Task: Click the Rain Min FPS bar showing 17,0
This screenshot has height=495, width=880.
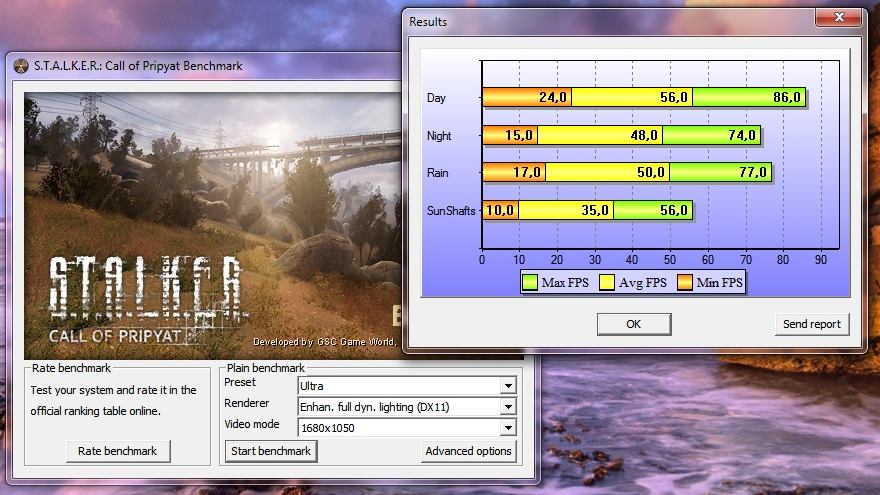Action: [513, 172]
